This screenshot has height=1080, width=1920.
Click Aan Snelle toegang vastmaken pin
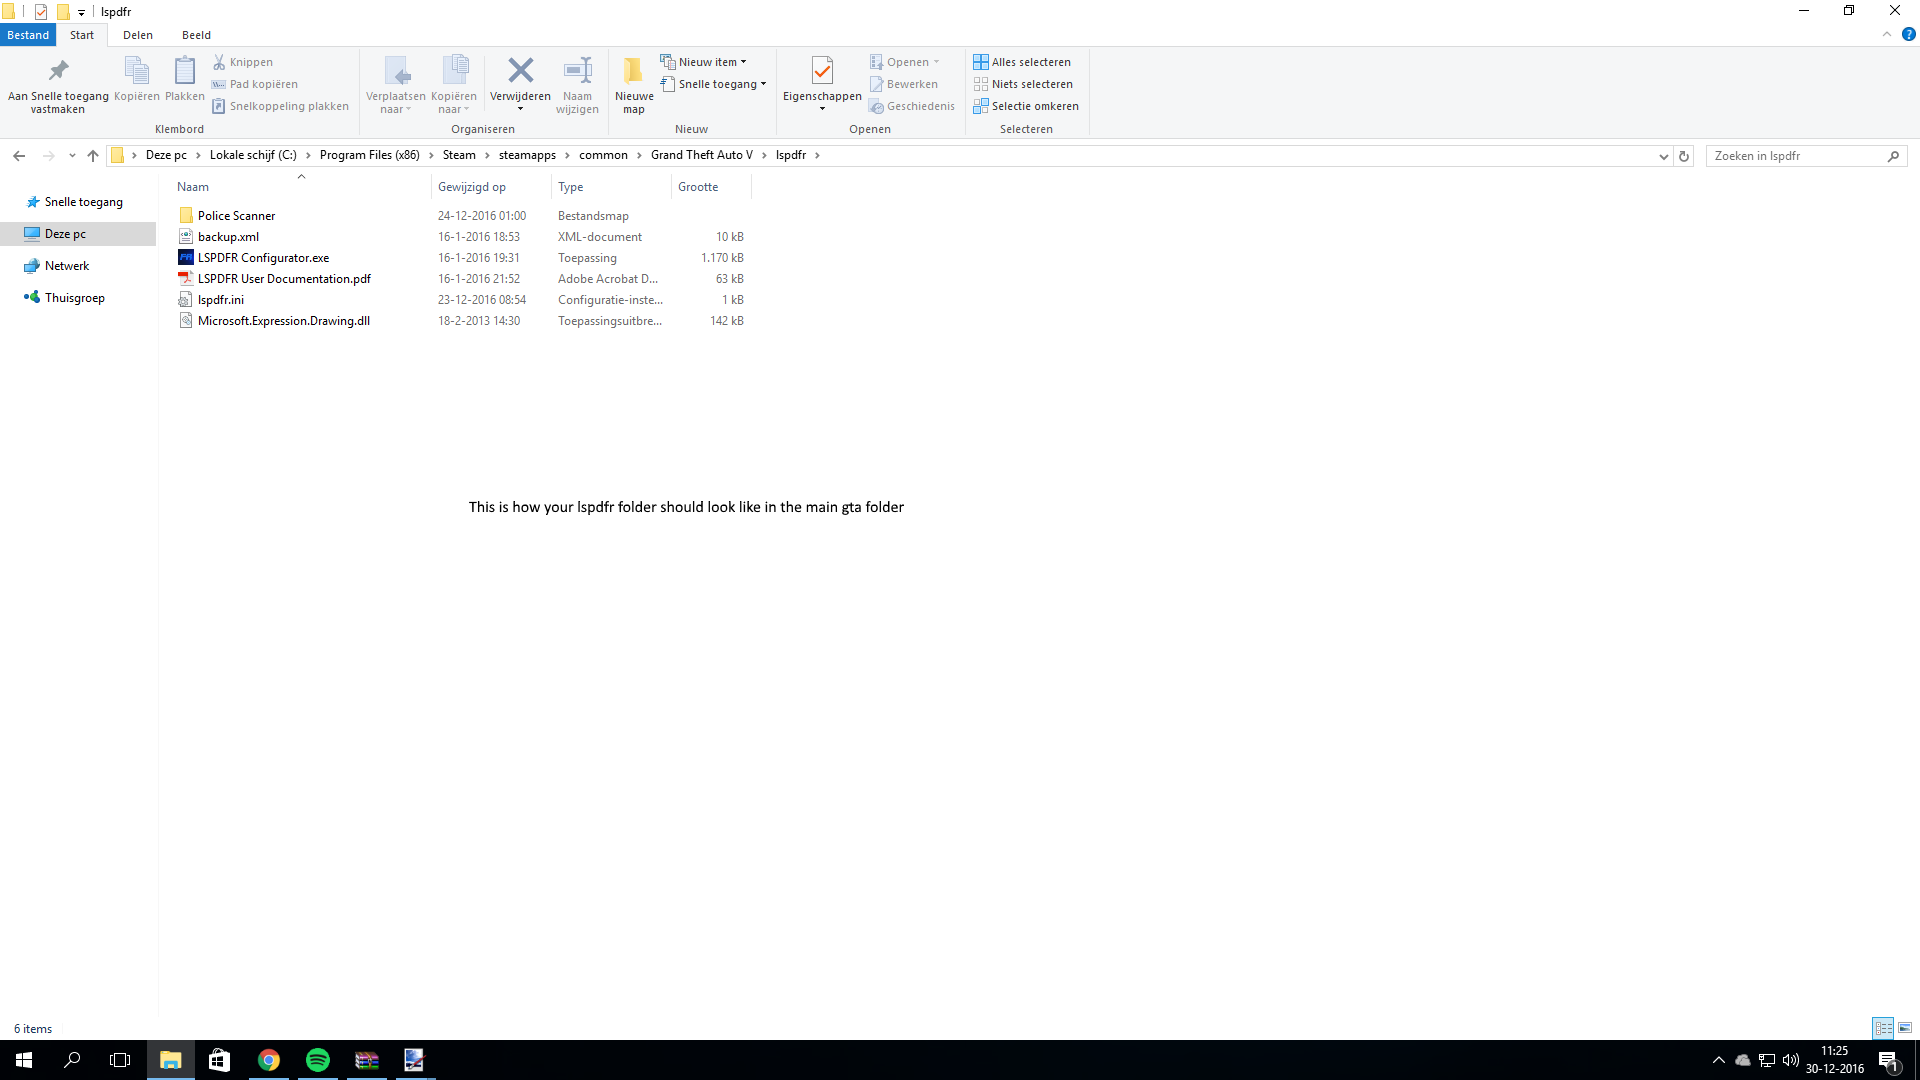[58, 72]
